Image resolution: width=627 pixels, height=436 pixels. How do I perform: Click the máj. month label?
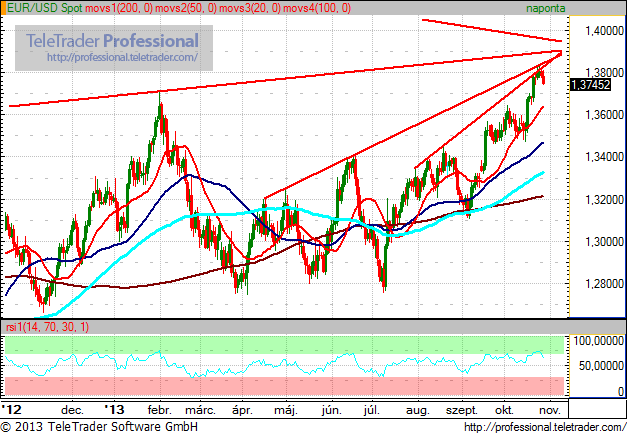click(286, 410)
